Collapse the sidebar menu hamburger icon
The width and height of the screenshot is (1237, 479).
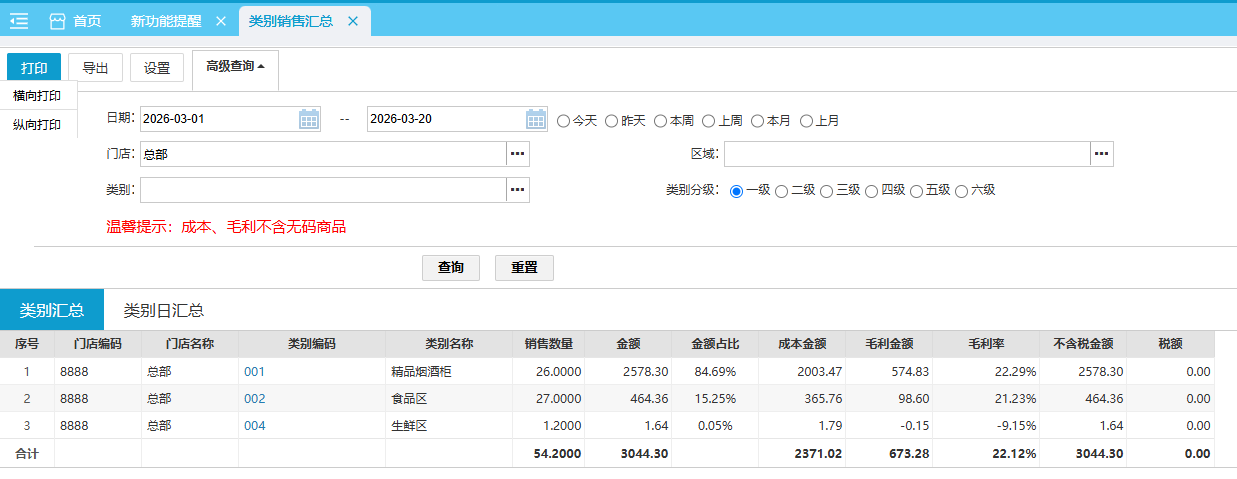pos(19,21)
